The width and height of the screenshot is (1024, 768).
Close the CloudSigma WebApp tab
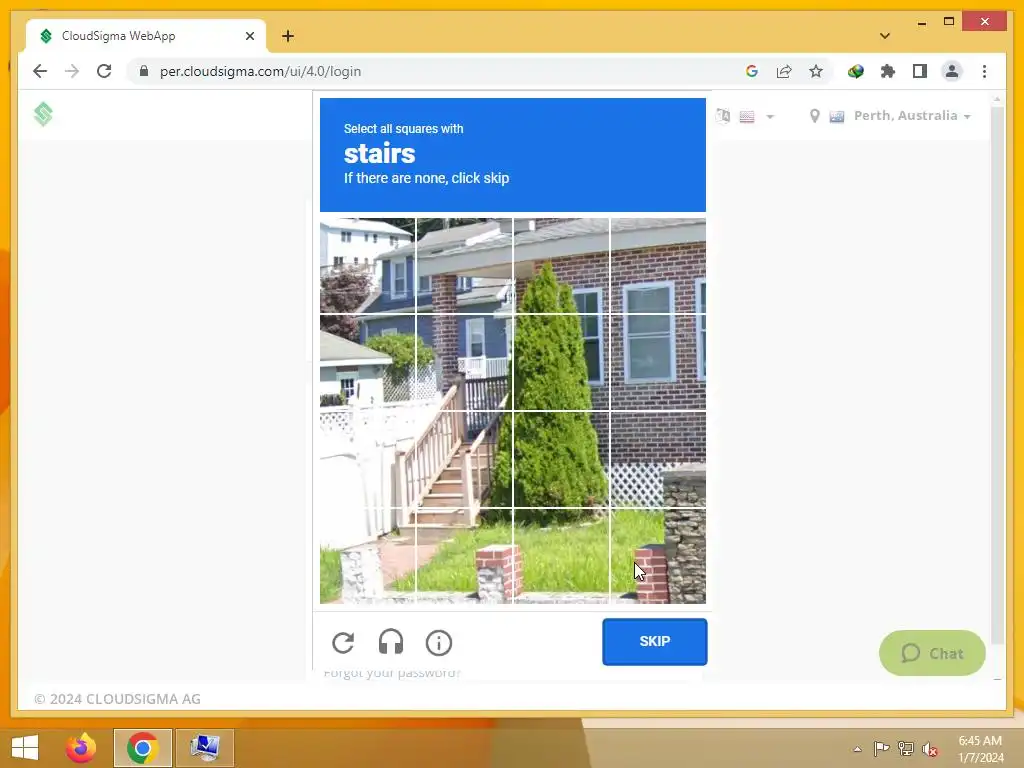[x=249, y=36]
